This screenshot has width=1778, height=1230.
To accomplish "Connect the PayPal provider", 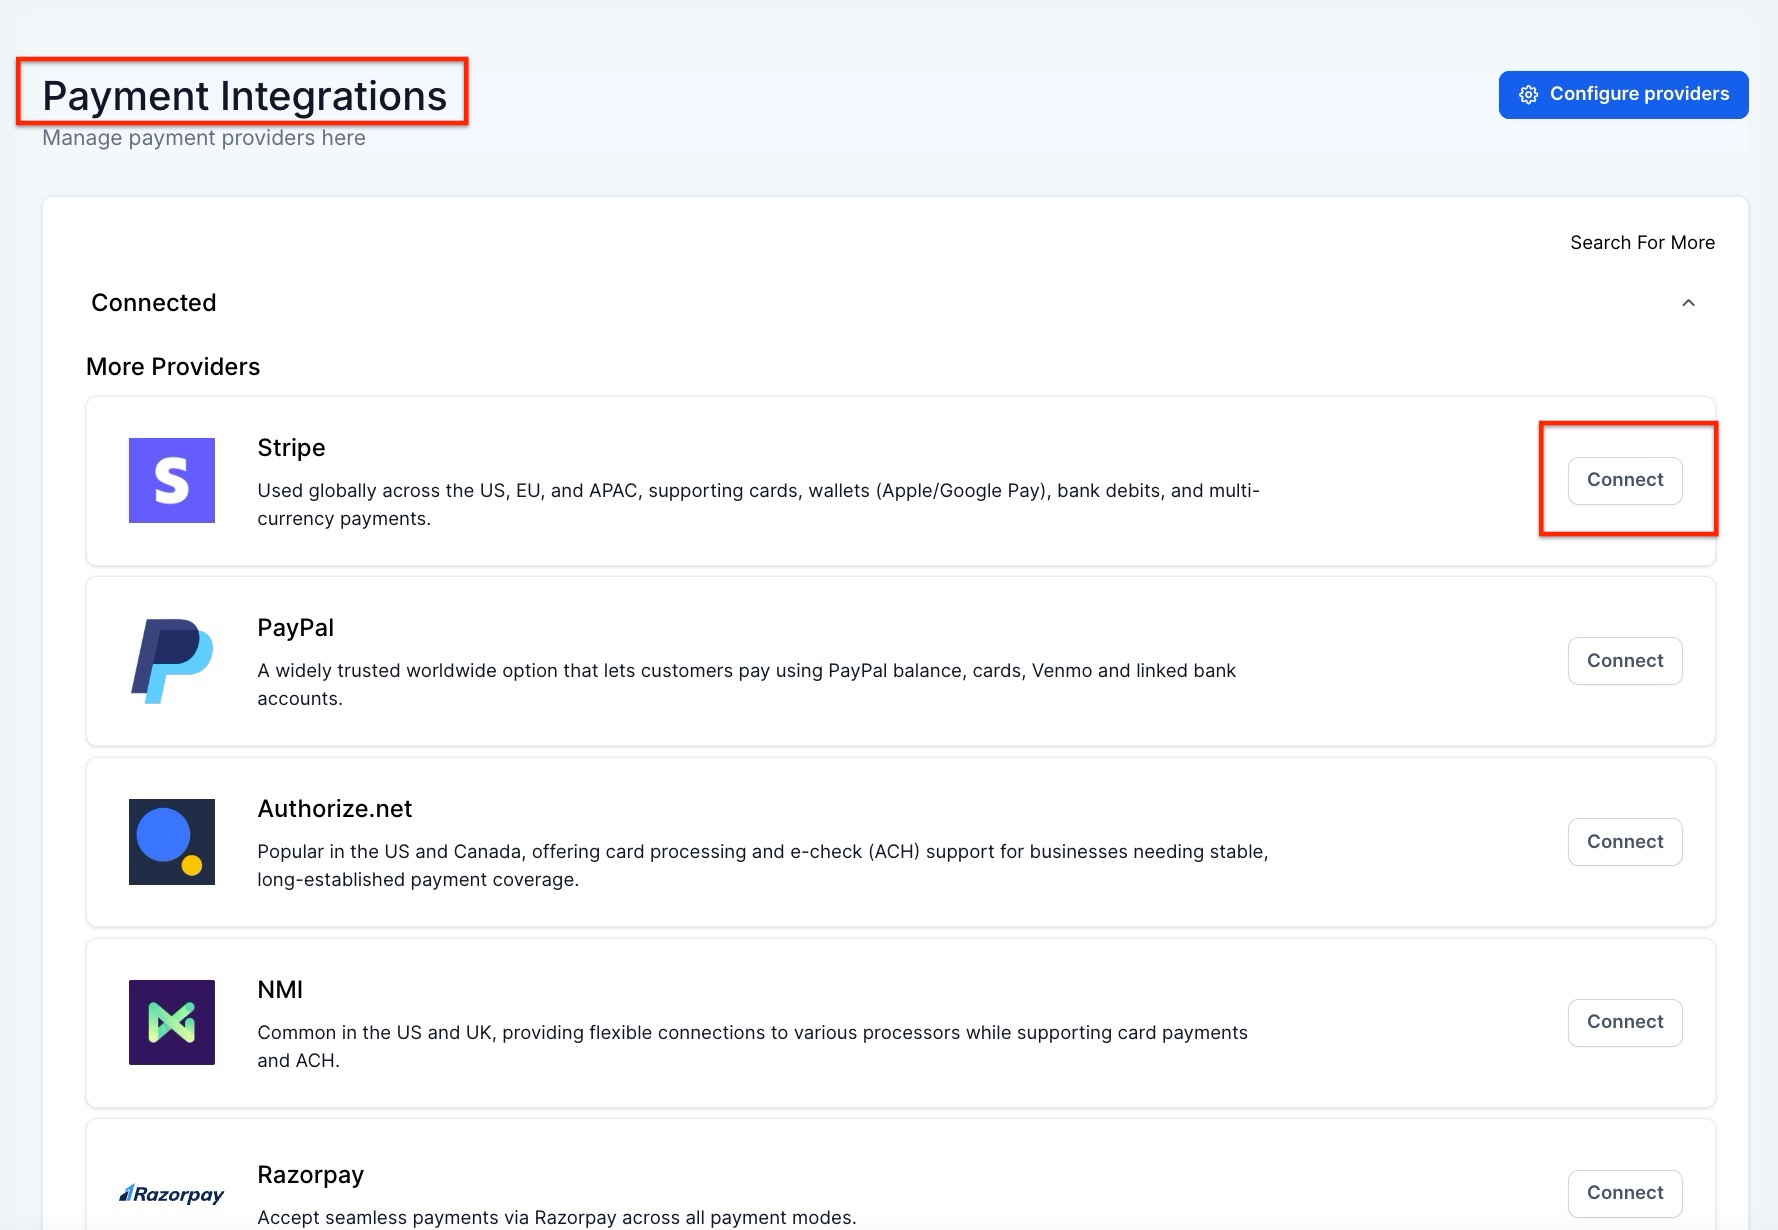I will point(1625,661).
